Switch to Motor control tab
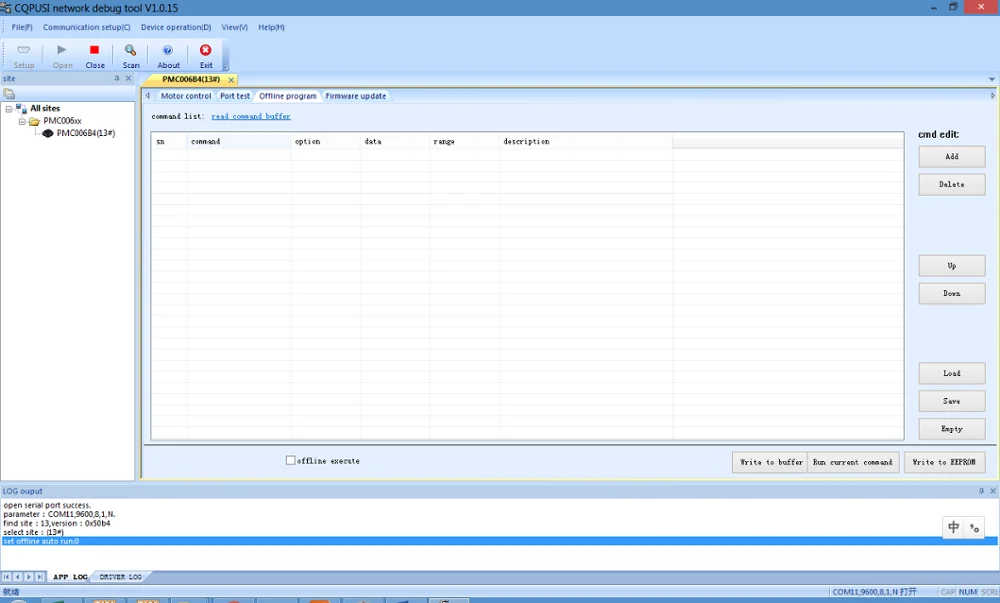The width and height of the screenshot is (1000, 603). [186, 96]
